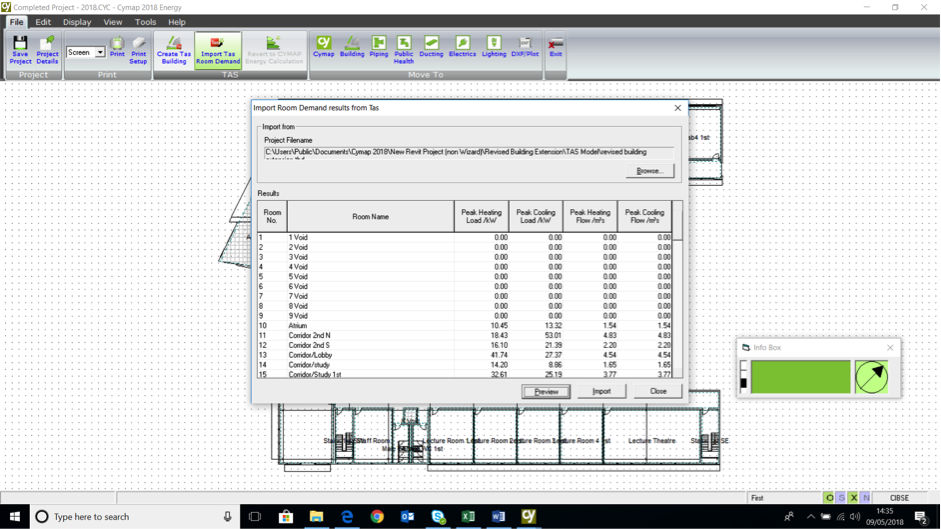Click the Close button in the dialog

[x=658, y=391]
